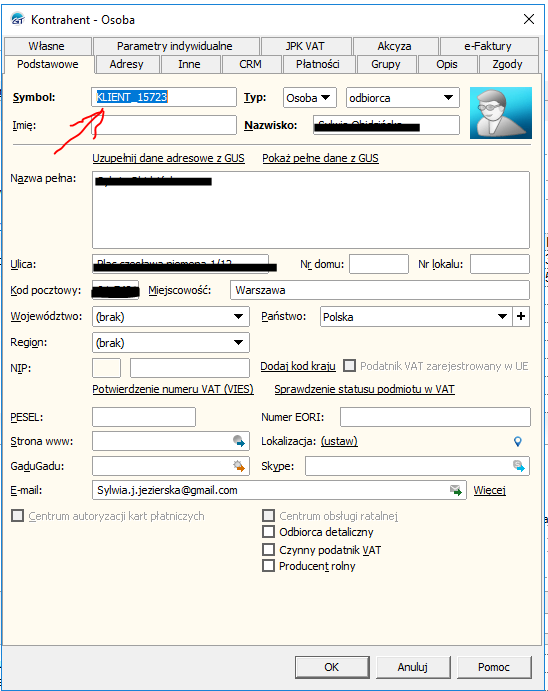The image size is (548, 691).
Task: Tick the Producent rolny checkbox
Action: point(268,565)
